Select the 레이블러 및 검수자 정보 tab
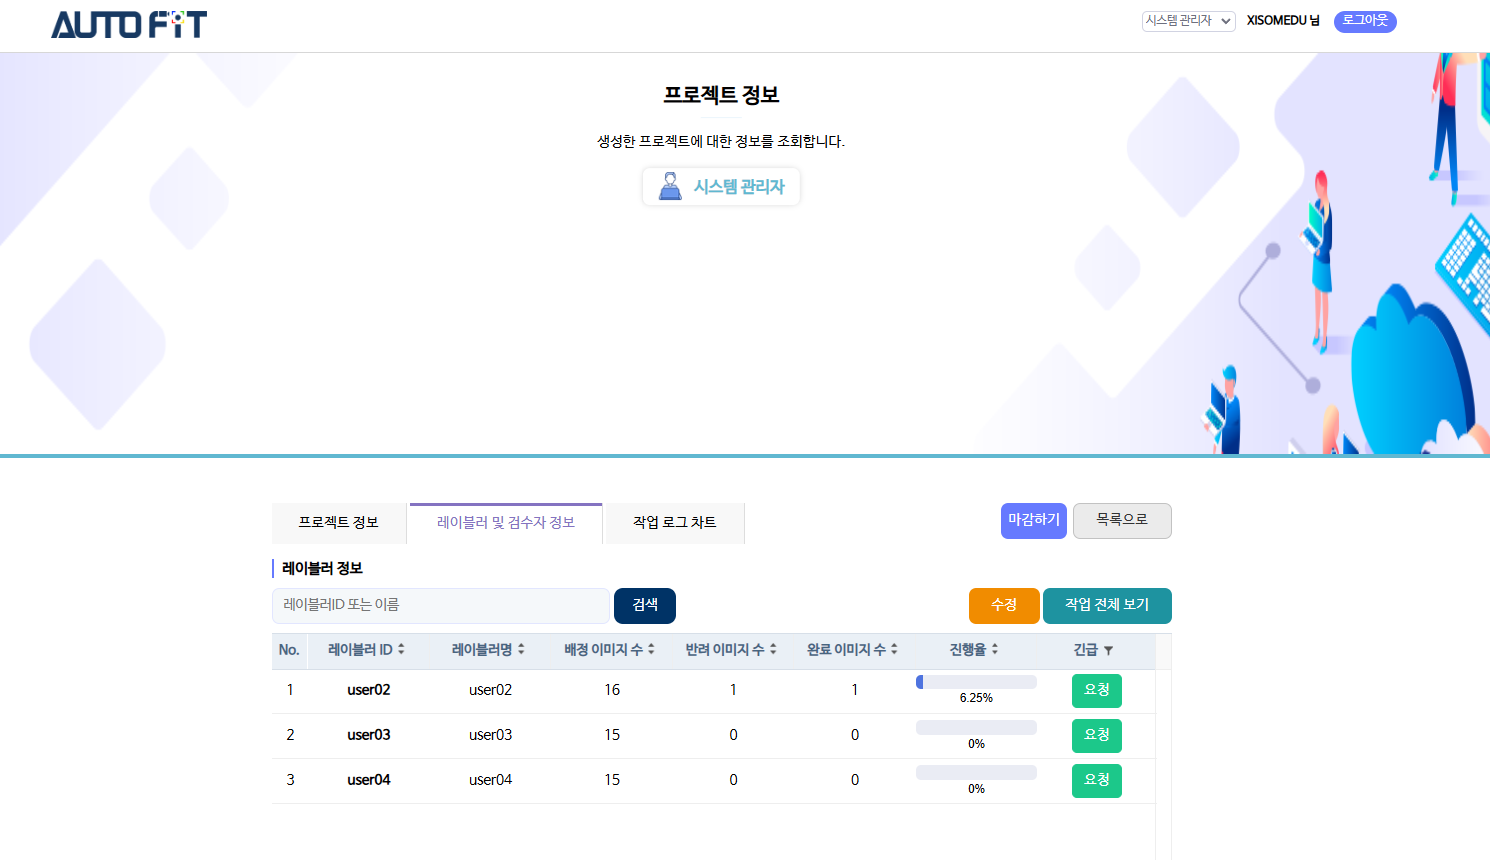 click(x=506, y=523)
